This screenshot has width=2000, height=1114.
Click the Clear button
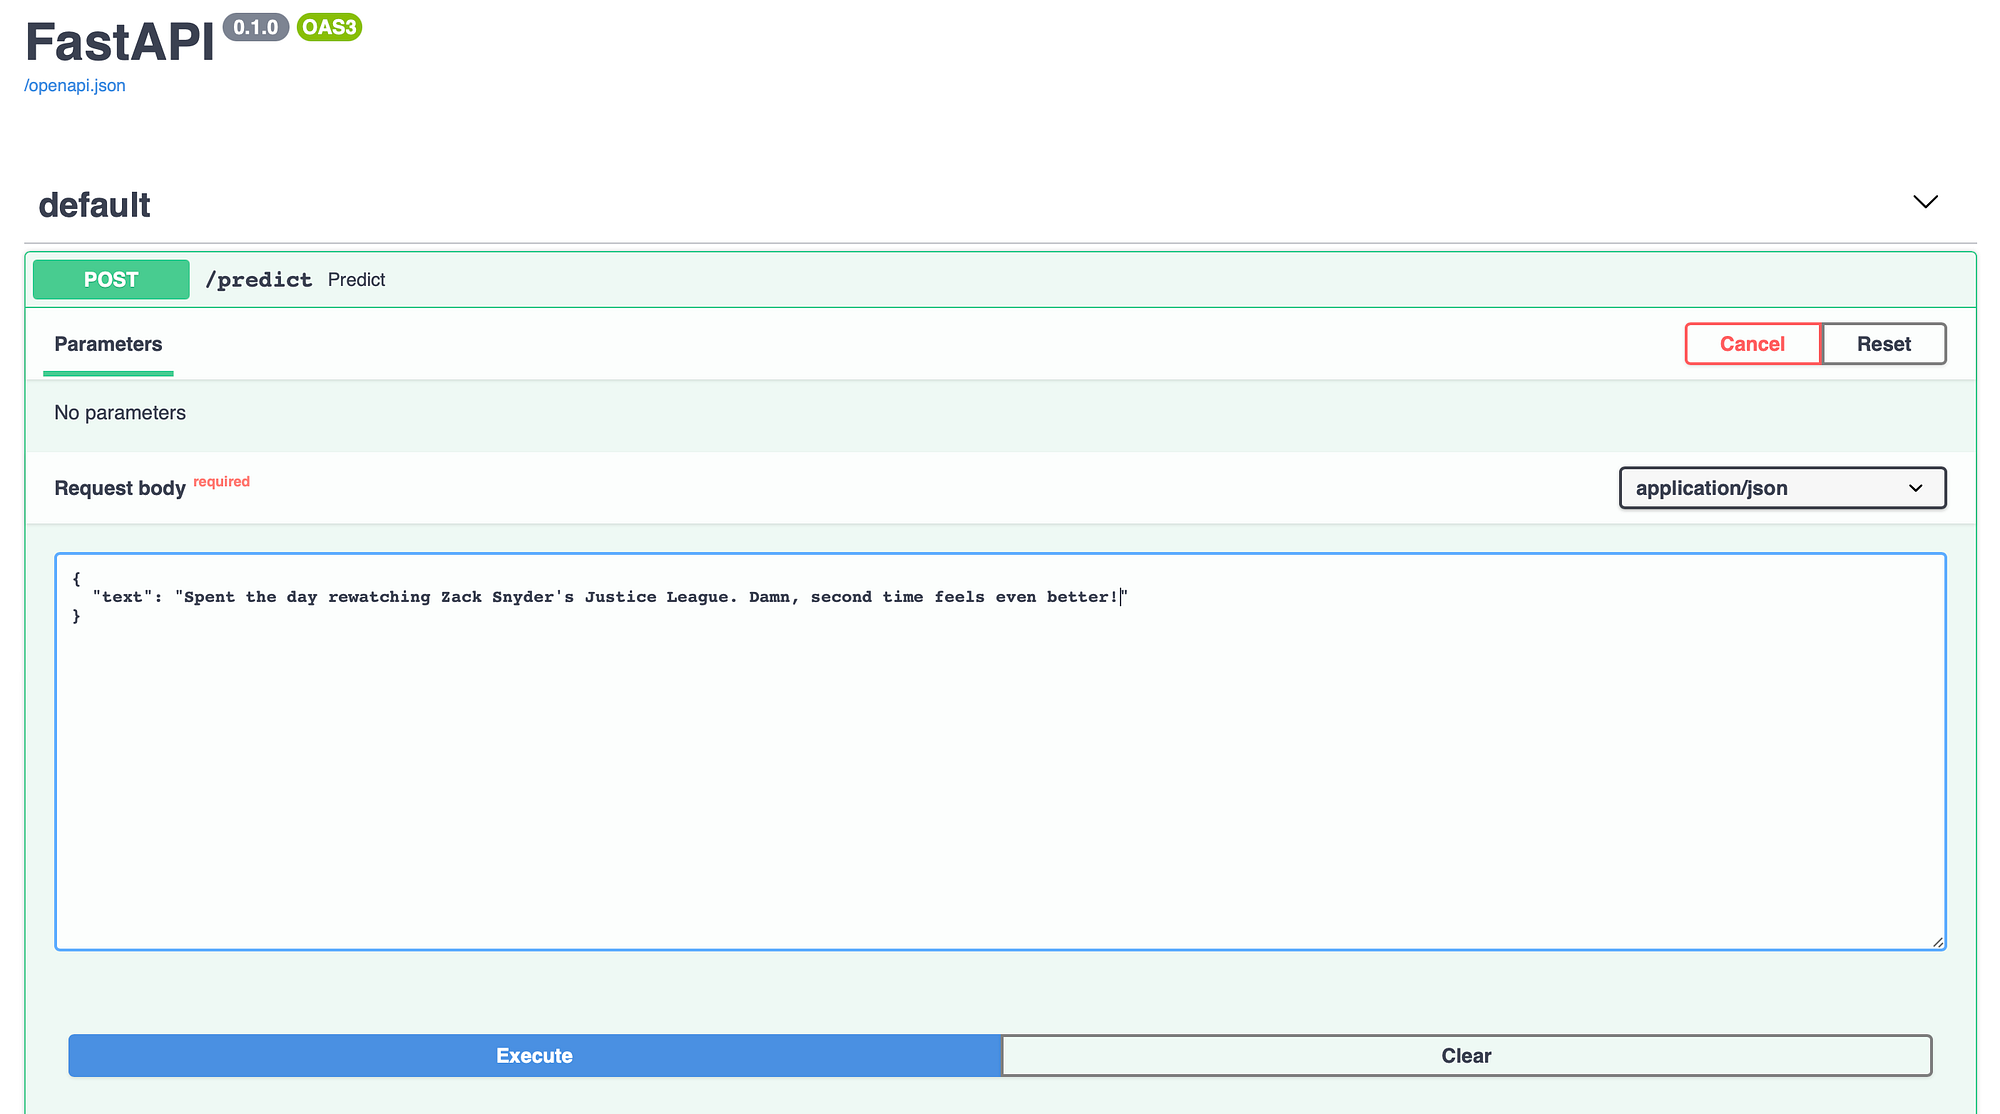coord(1466,1056)
